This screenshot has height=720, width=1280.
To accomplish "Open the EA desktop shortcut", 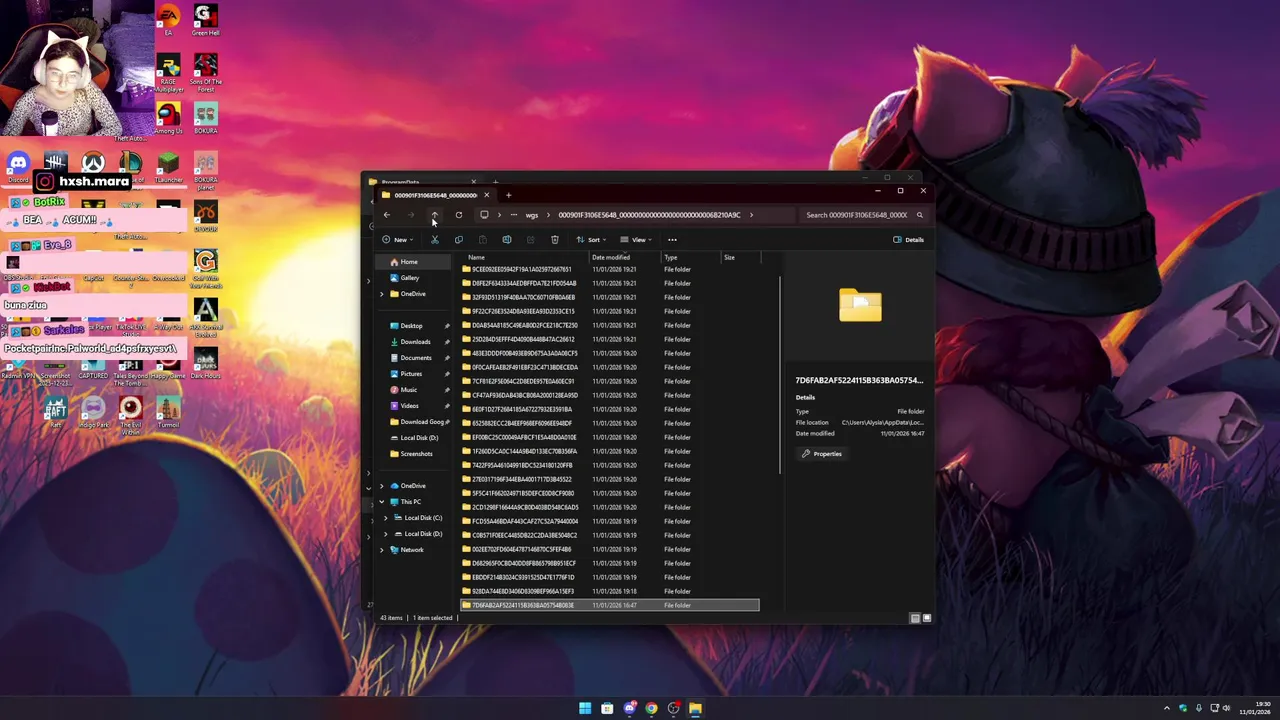I will pos(168,20).
